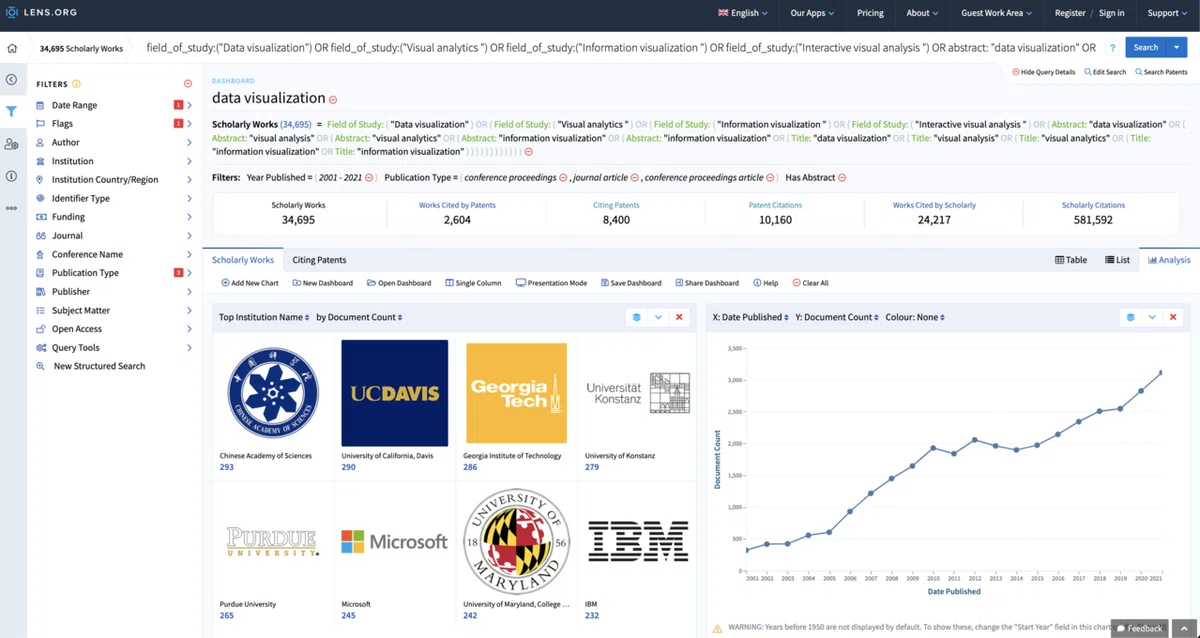Open the user settings icon in the sidebar
Screen dimensions: 1200x638
(x=12, y=144)
